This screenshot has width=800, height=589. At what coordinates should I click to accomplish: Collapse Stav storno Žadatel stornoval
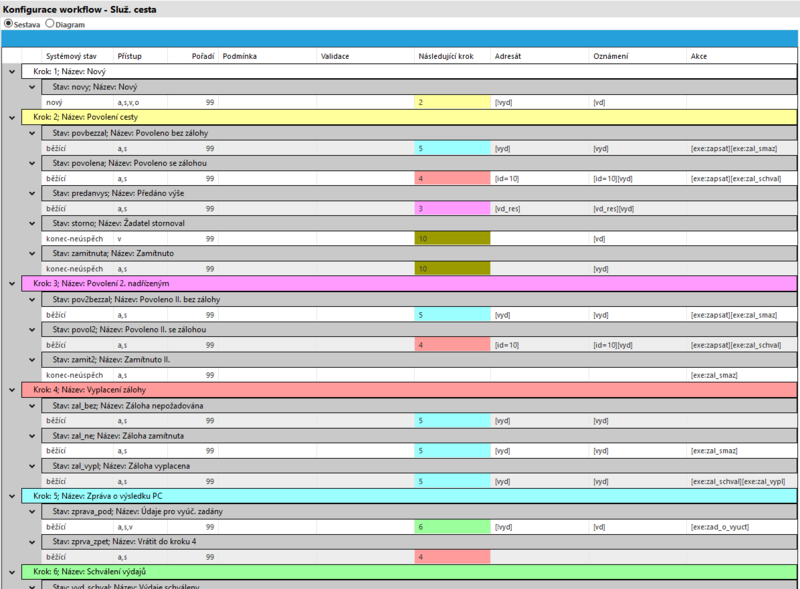[x=32, y=224]
